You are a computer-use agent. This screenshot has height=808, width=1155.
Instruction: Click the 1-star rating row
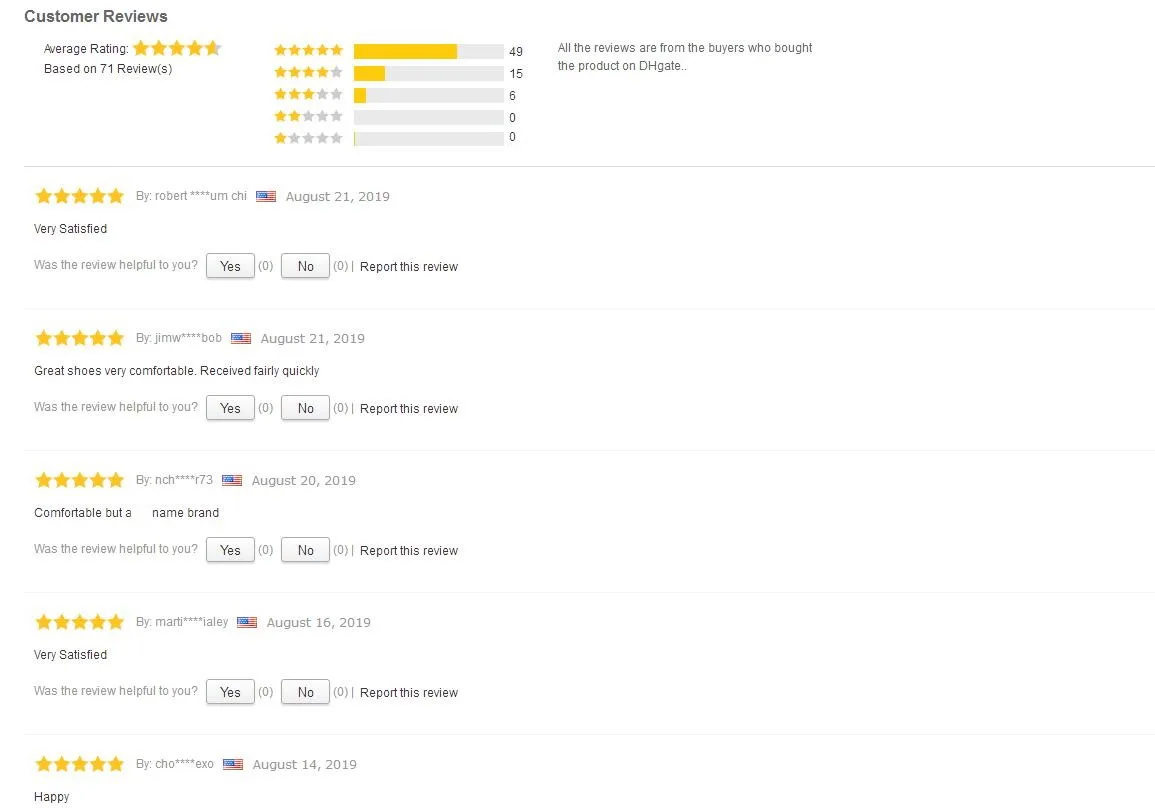pyautogui.click(x=398, y=138)
